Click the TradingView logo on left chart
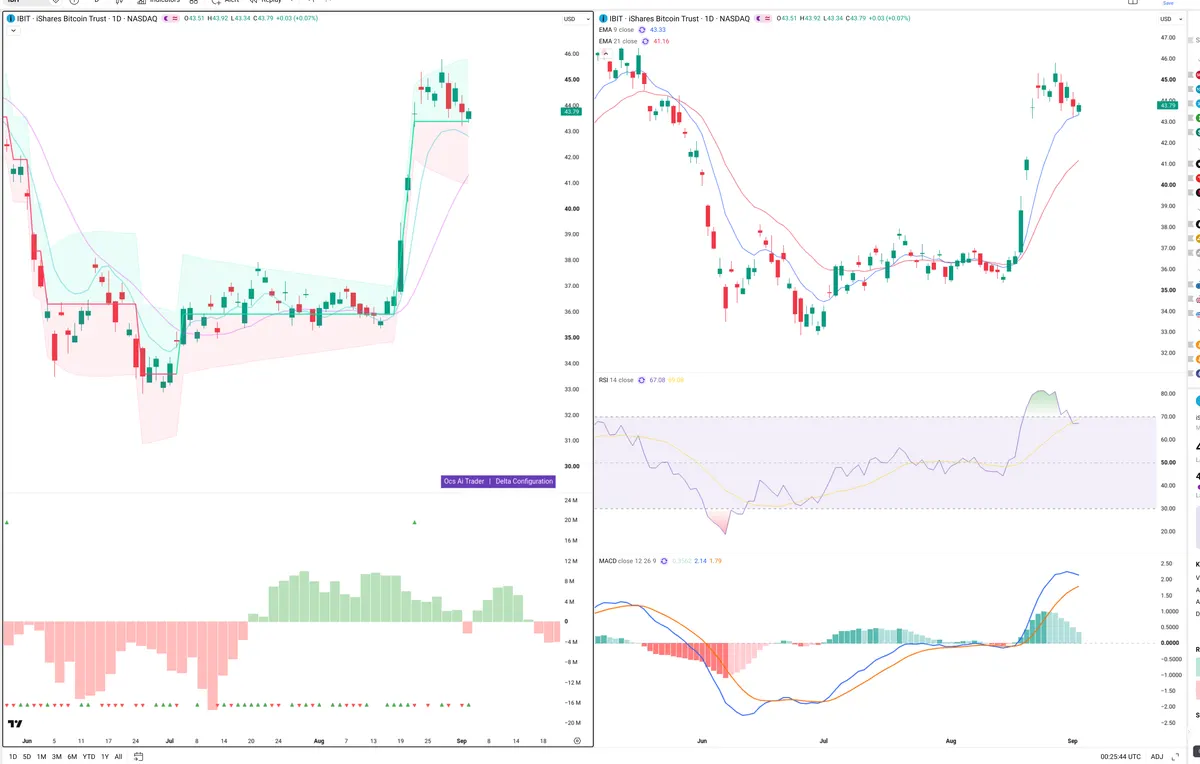 15,724
